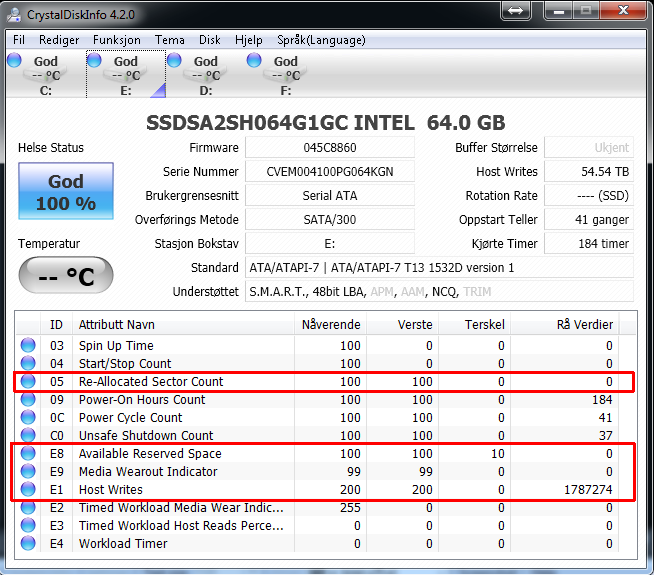Click status orb of Spin Up Time row
Viewport: 654px width, 575px height.
(28, 345)
